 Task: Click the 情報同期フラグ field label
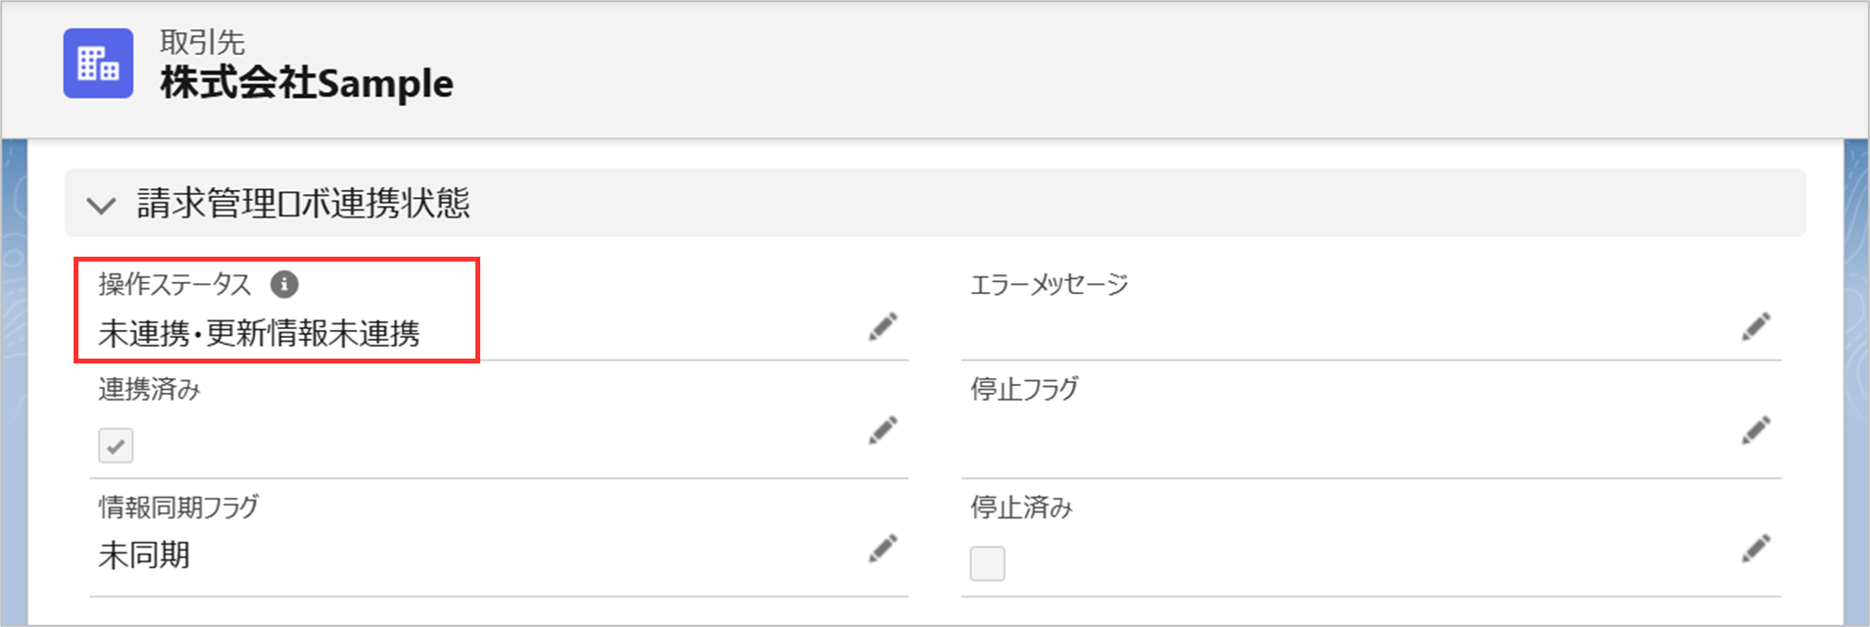tap(178, 507)
